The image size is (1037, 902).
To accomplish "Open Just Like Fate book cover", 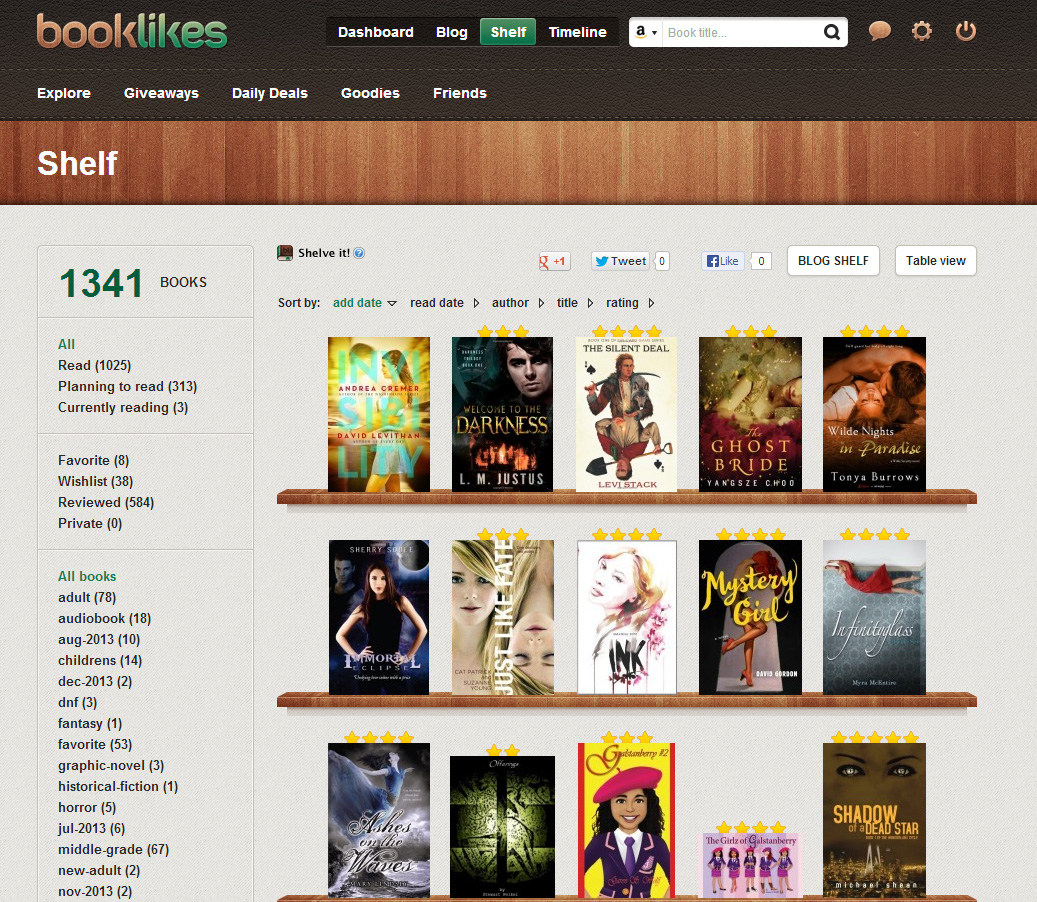I will coord(503,617).
